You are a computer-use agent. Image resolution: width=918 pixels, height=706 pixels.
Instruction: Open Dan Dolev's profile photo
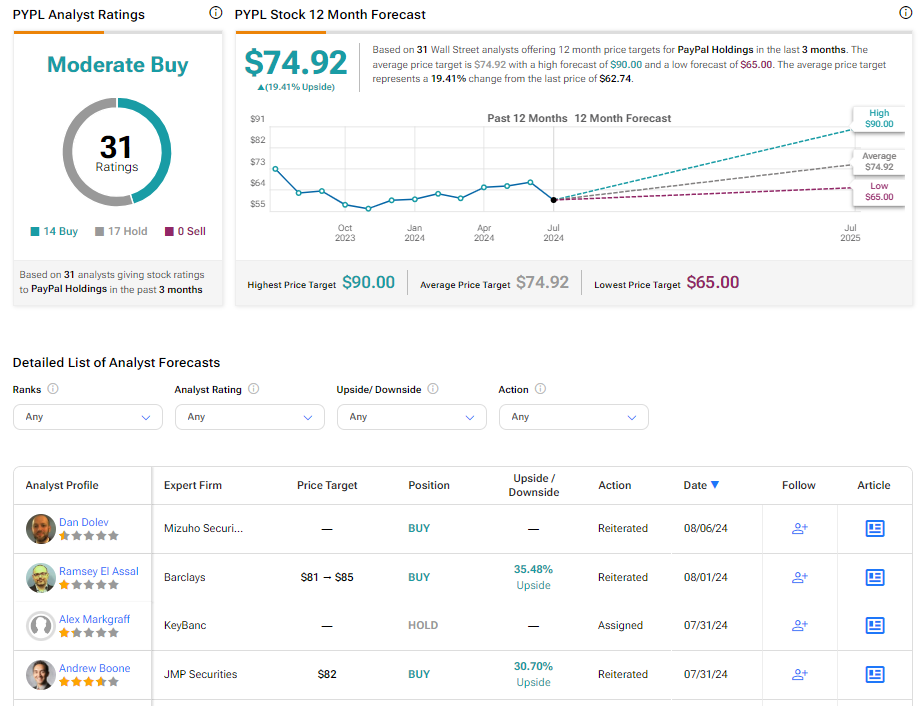[x=40, y=529]
